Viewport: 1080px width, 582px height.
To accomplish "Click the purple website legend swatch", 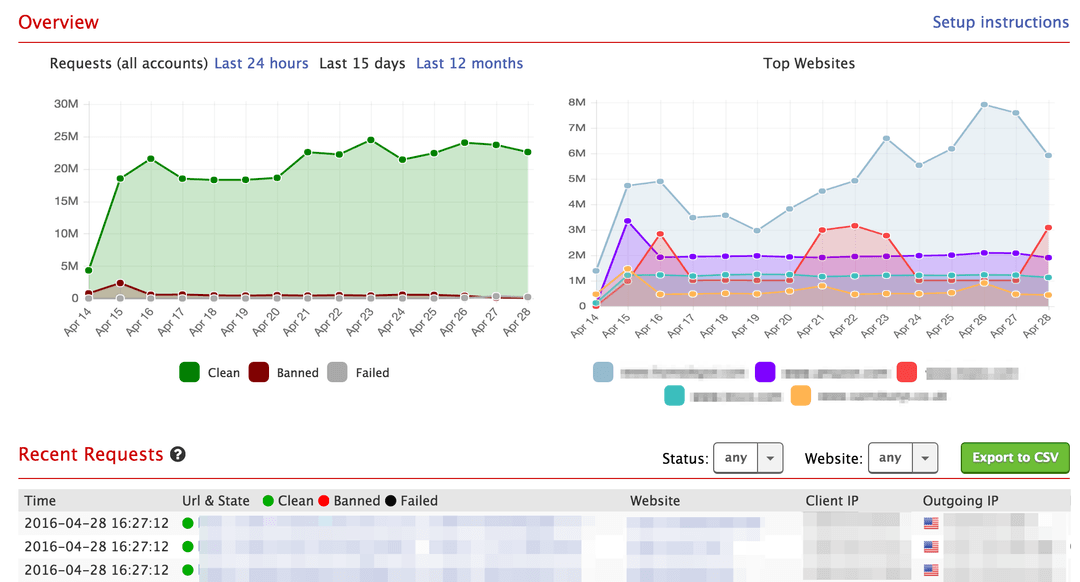I will (765, 372).
